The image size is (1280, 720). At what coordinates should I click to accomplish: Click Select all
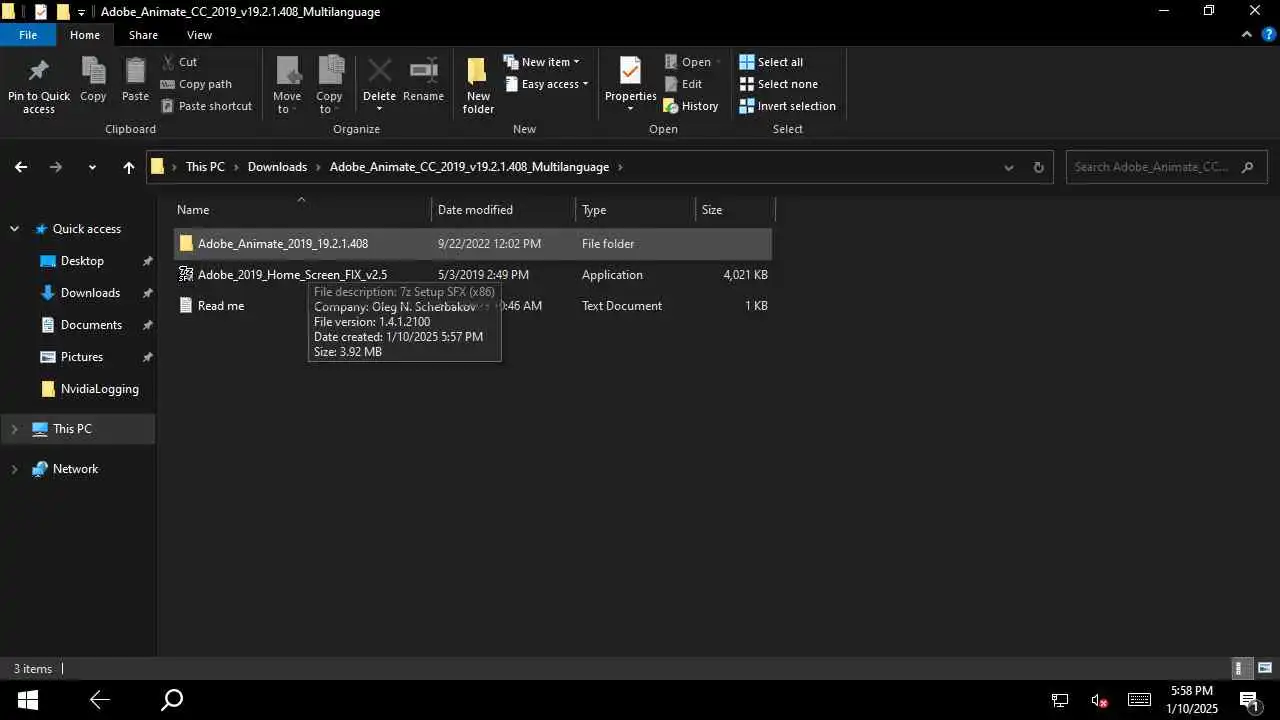(771, 62)
